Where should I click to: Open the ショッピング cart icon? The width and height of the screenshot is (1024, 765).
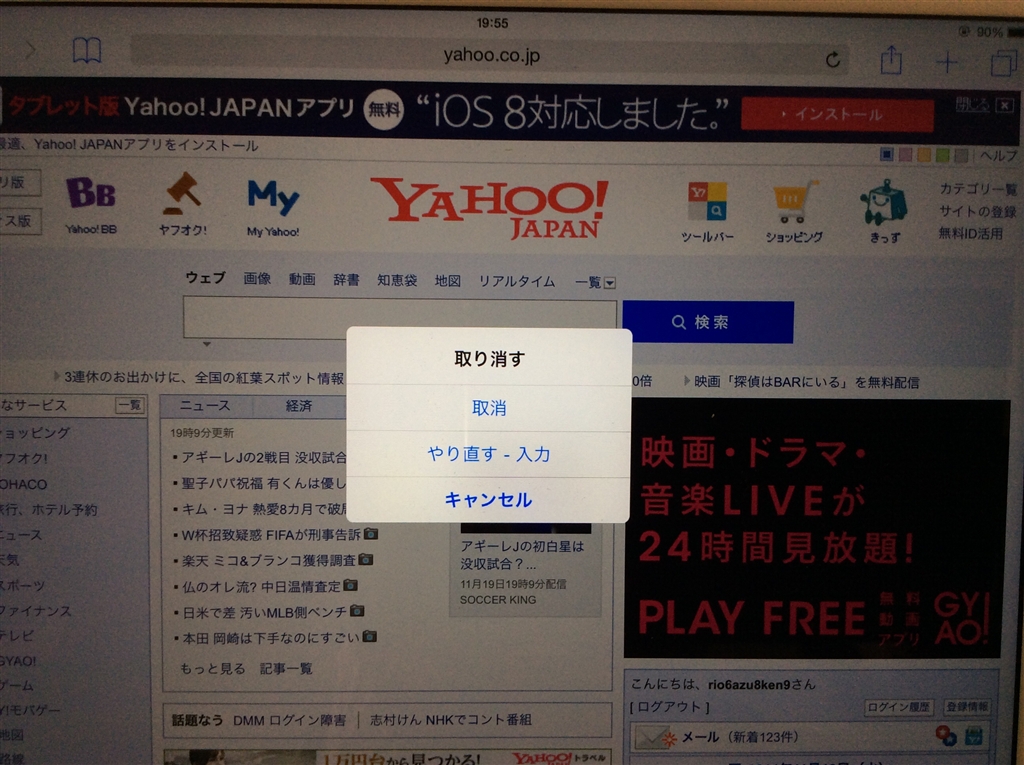click(x=793, y=212)
